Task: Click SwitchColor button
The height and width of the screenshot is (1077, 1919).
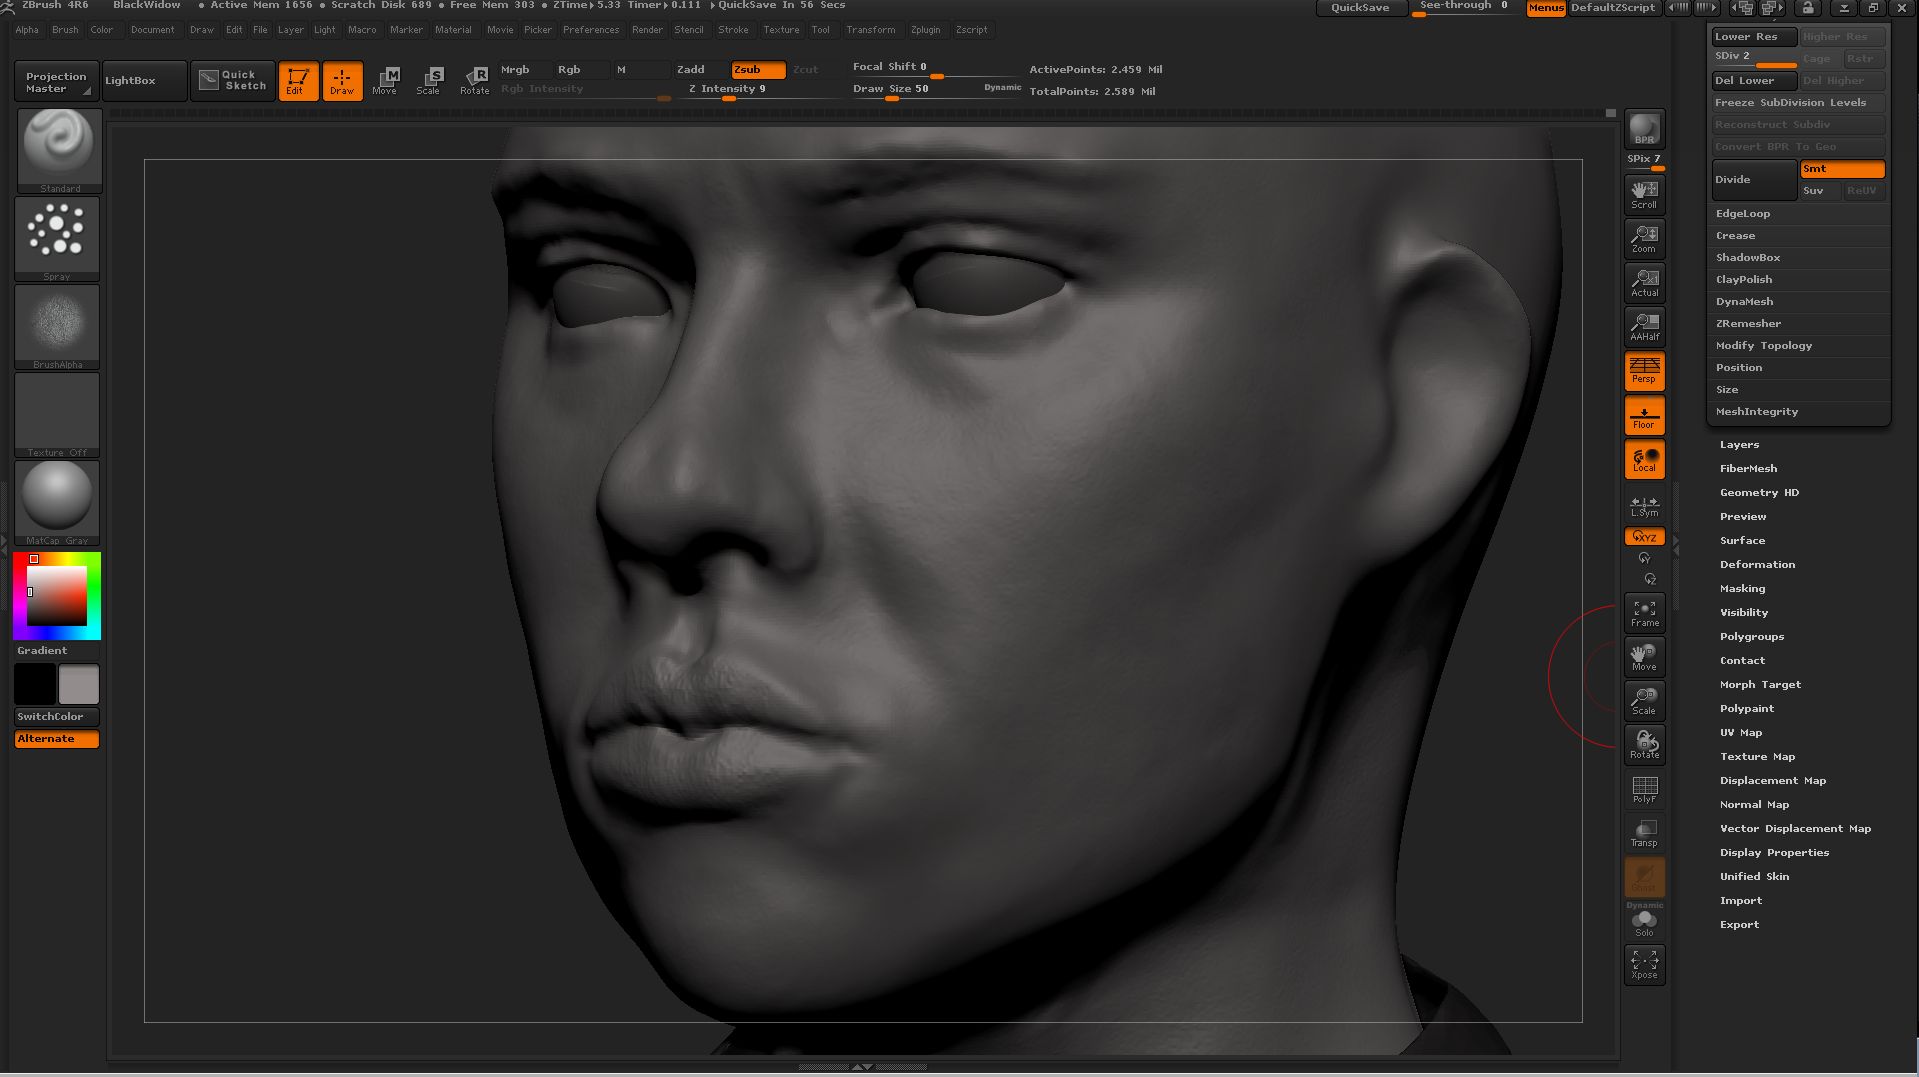Action: 57,717
